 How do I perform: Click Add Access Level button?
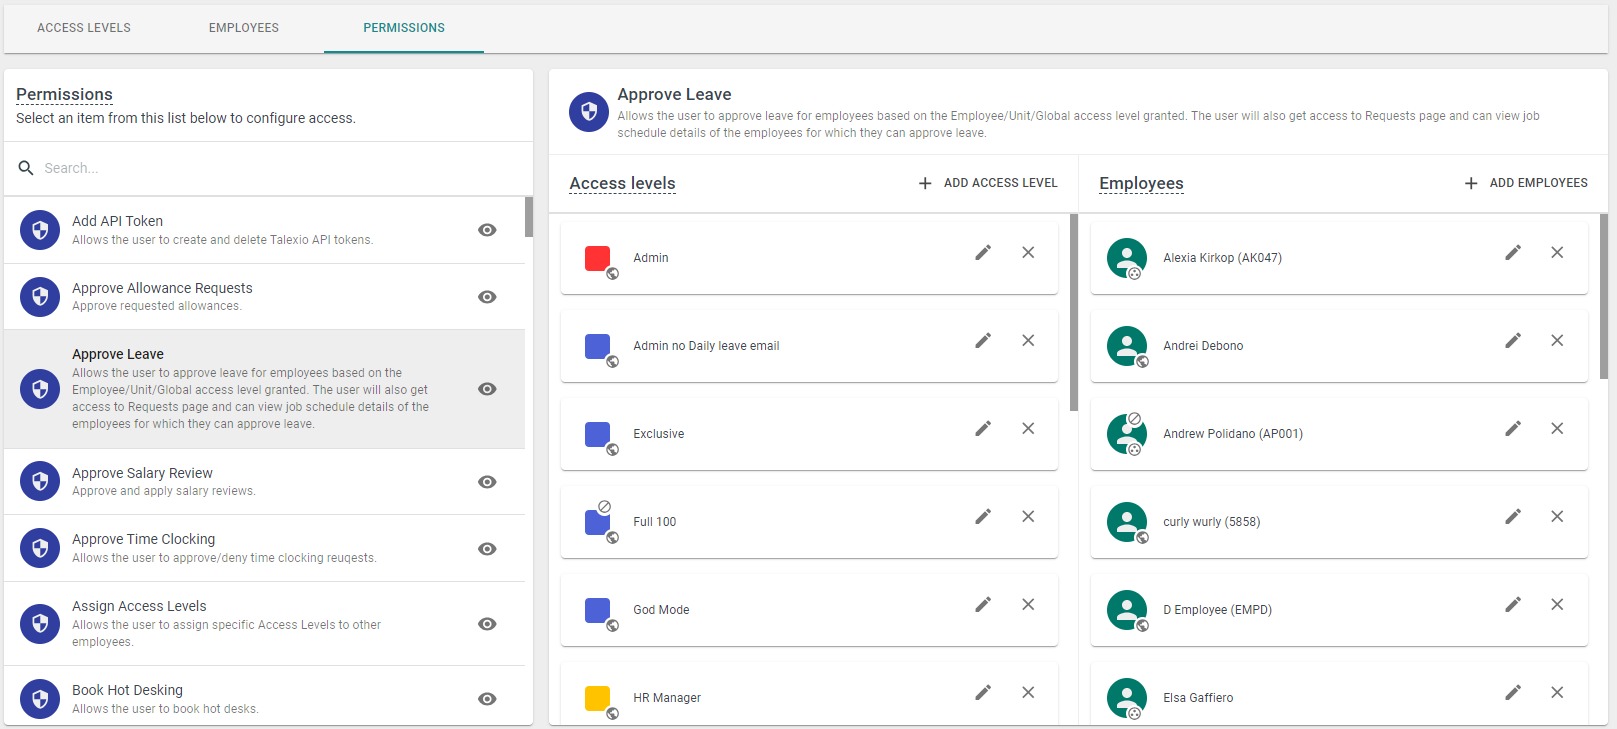(x=988, y=183)
